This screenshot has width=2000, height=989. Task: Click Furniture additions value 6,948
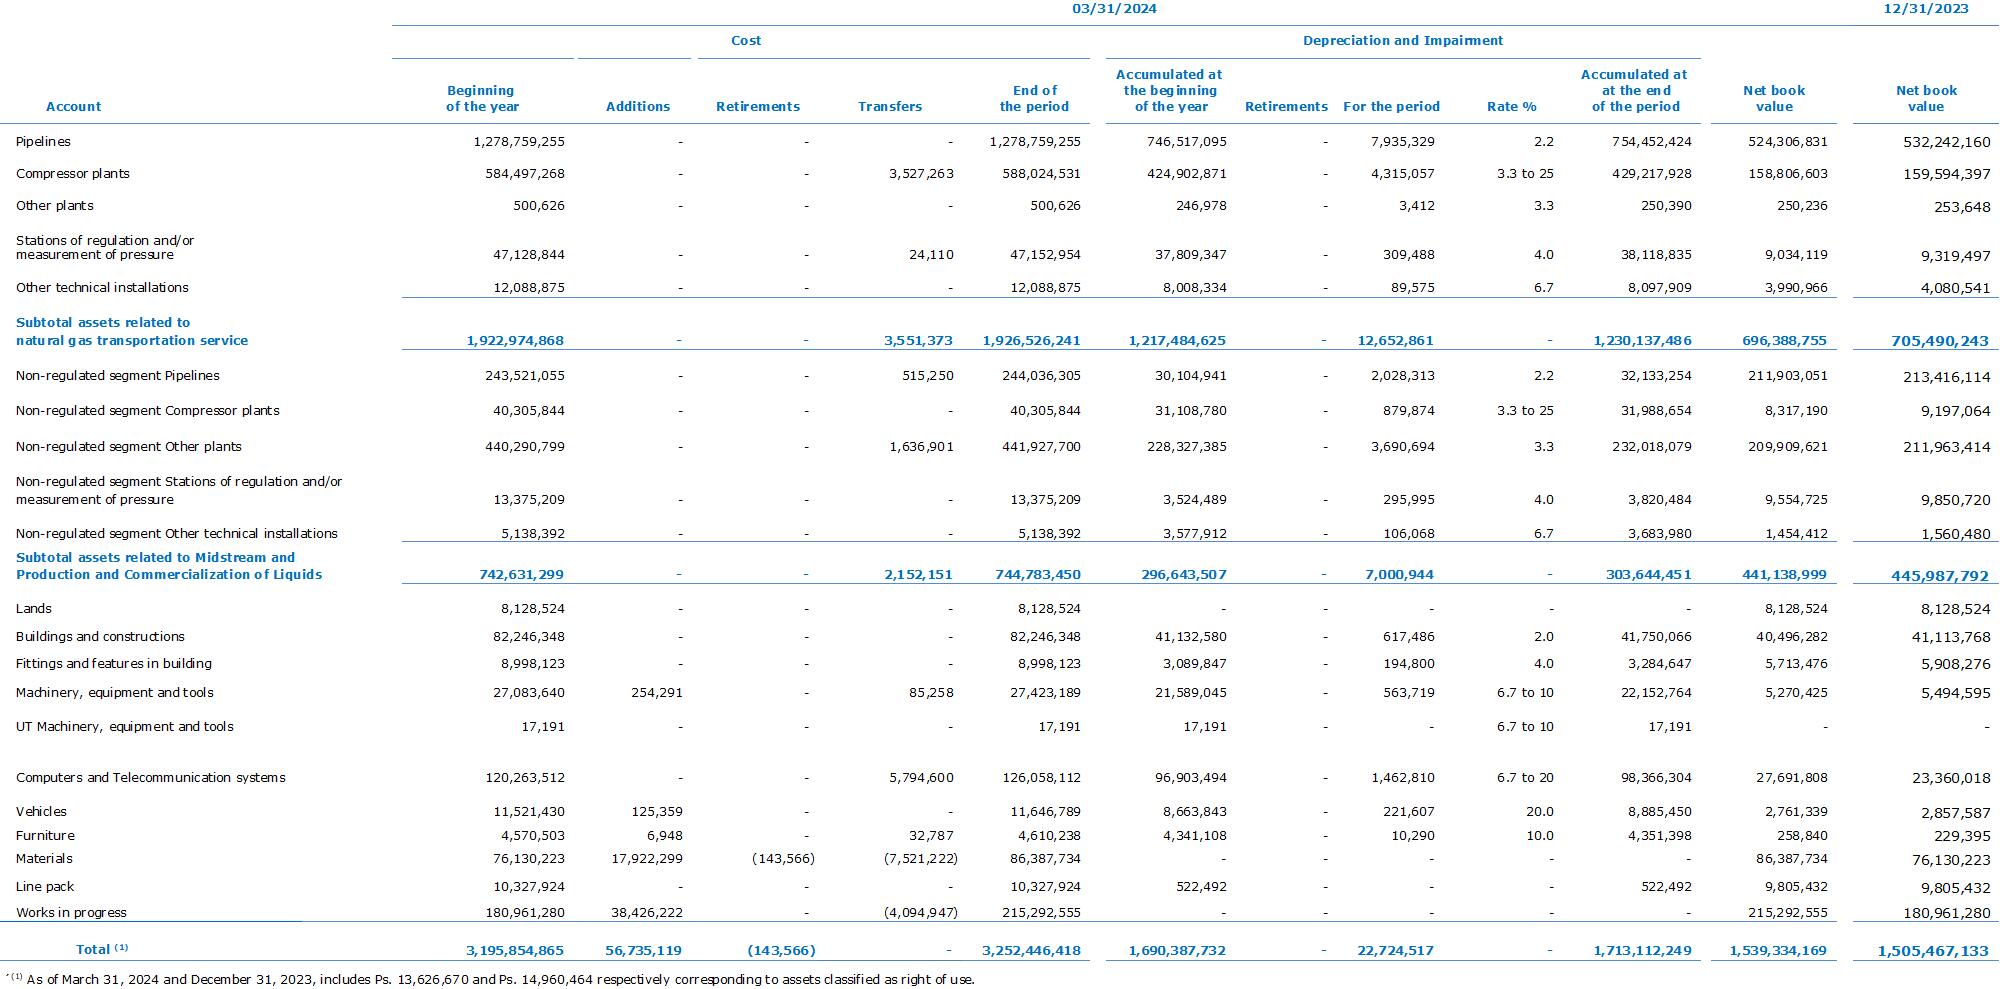click(x=665, y=836)
